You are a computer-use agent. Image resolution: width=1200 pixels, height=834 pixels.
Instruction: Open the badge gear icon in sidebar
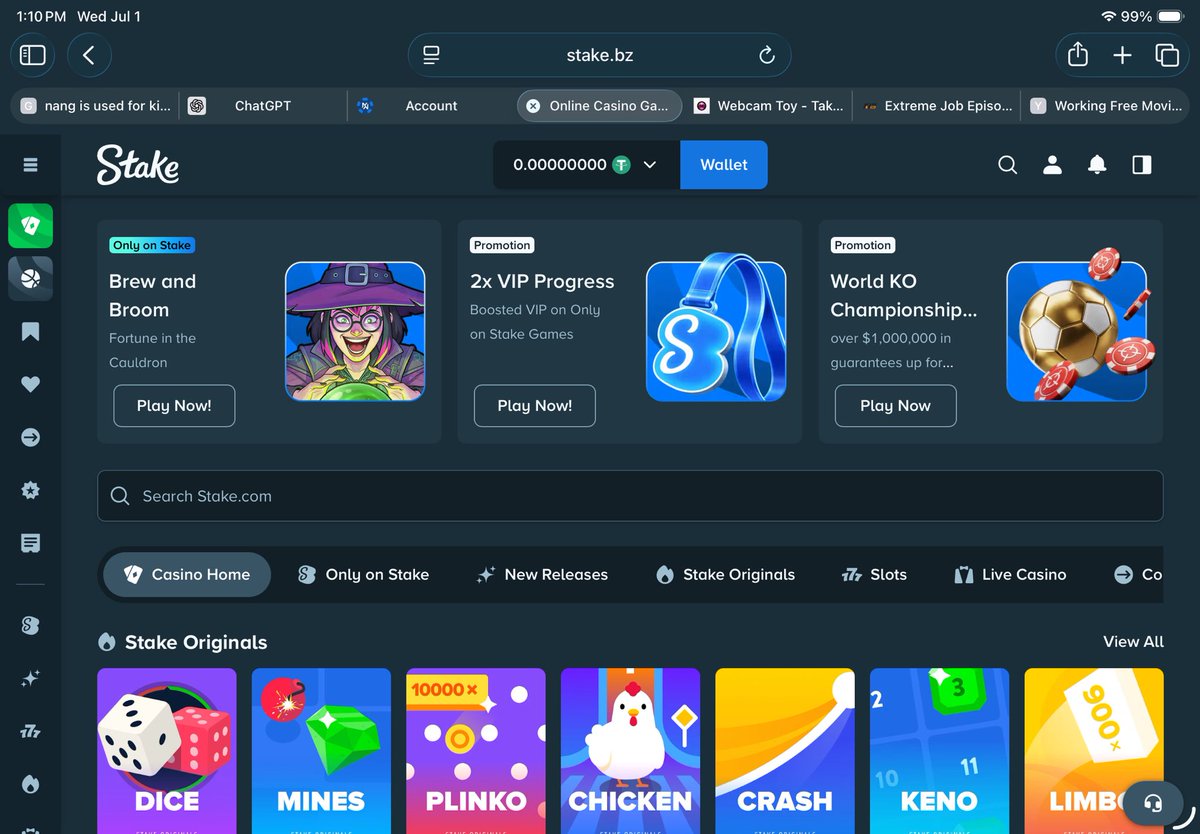(x=30, y=490)
